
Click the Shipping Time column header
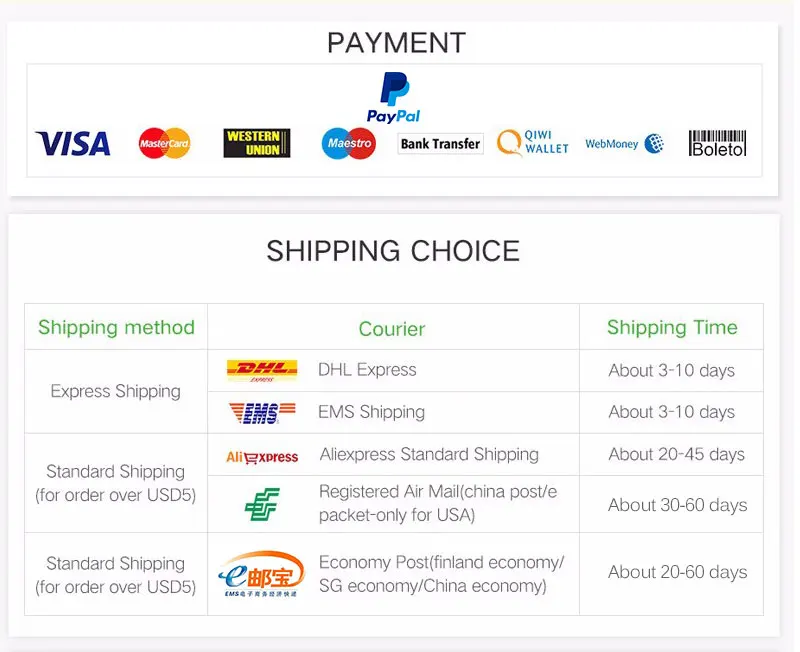coord(672,328)
